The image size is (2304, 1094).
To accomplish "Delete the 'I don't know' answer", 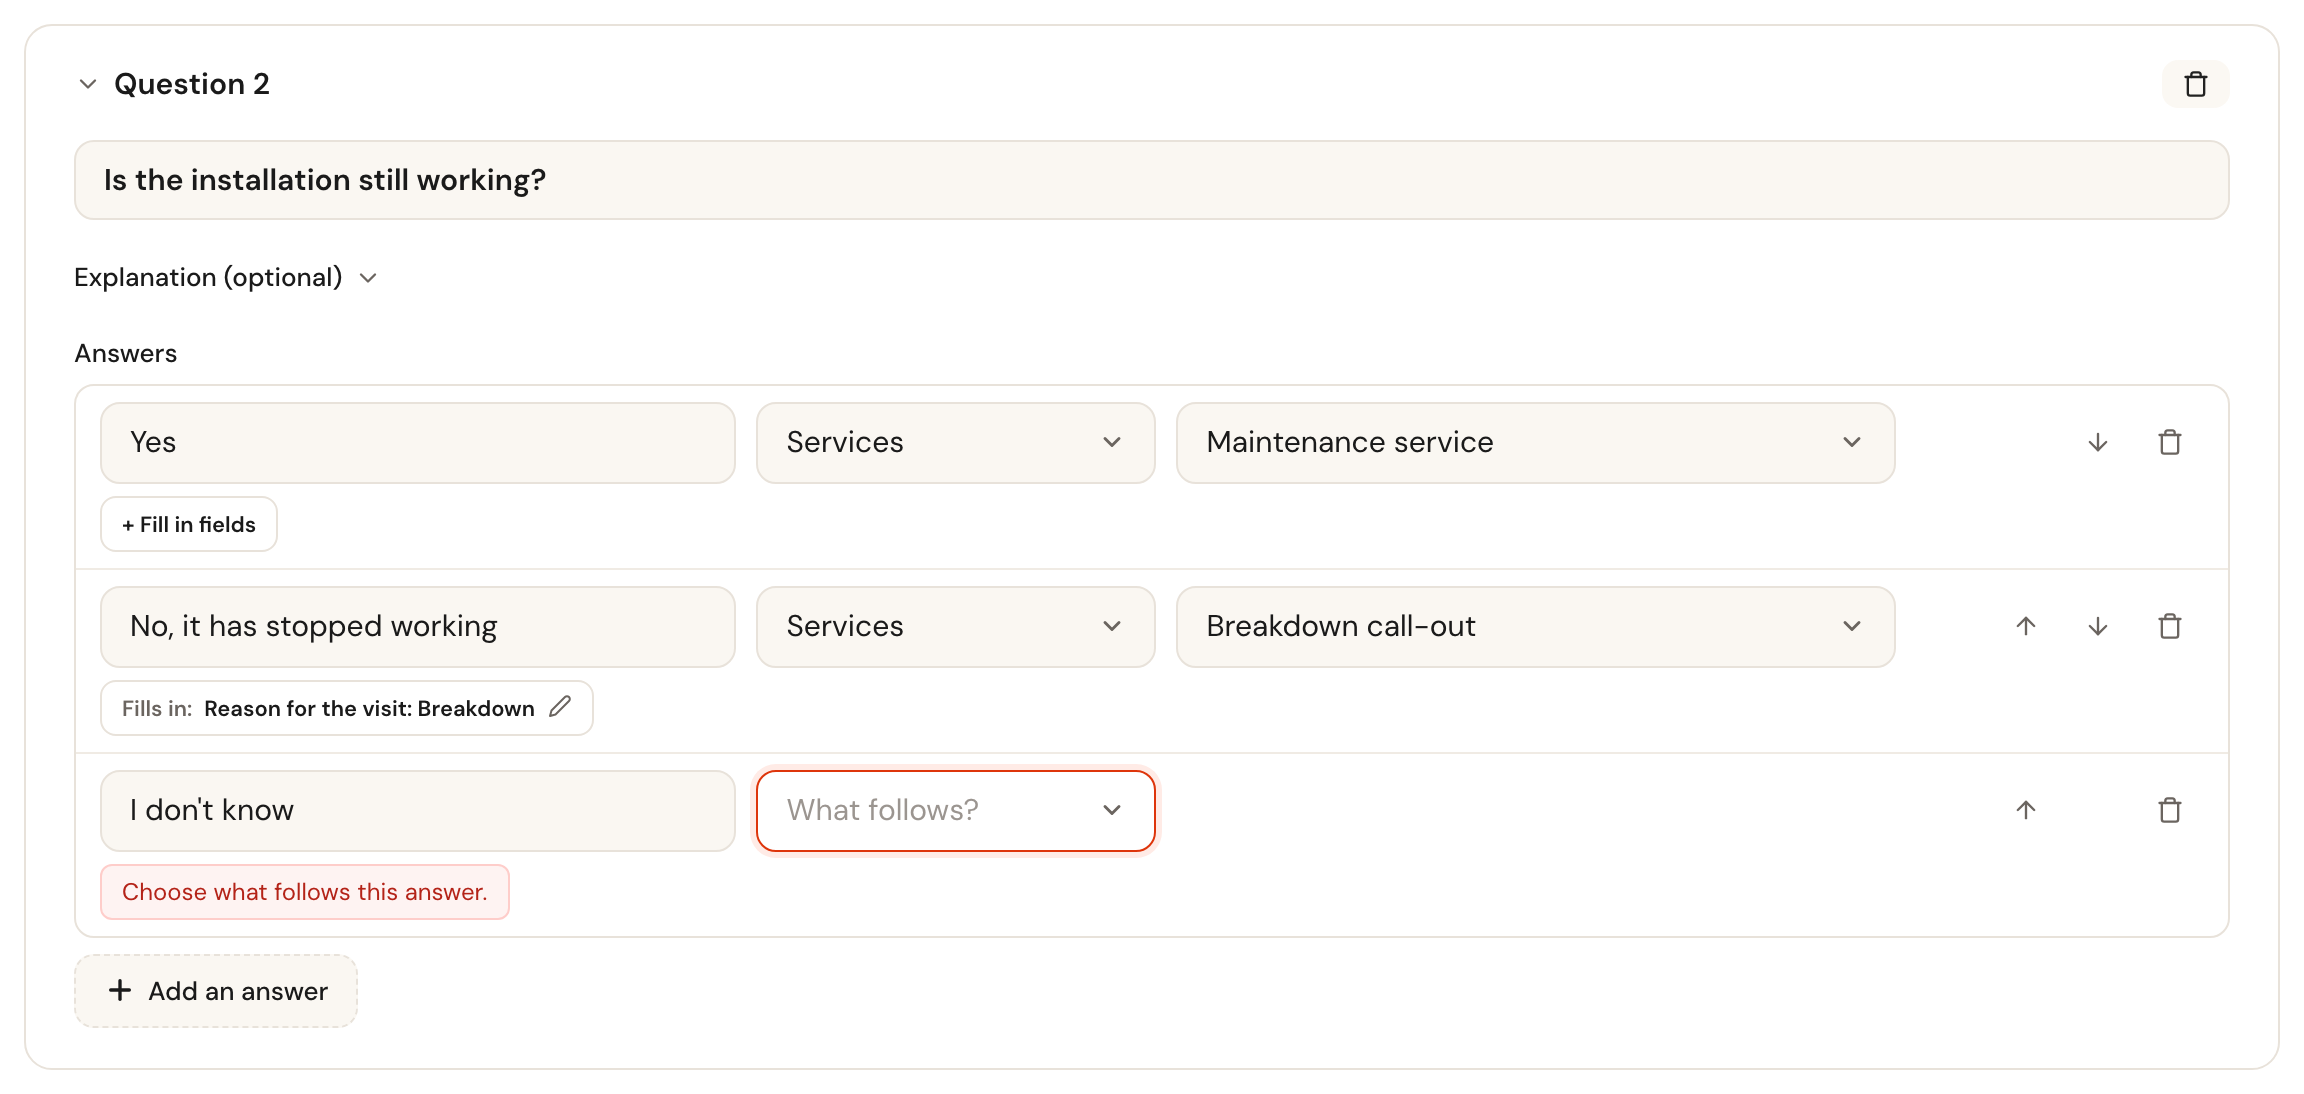I will [2170, 811].
